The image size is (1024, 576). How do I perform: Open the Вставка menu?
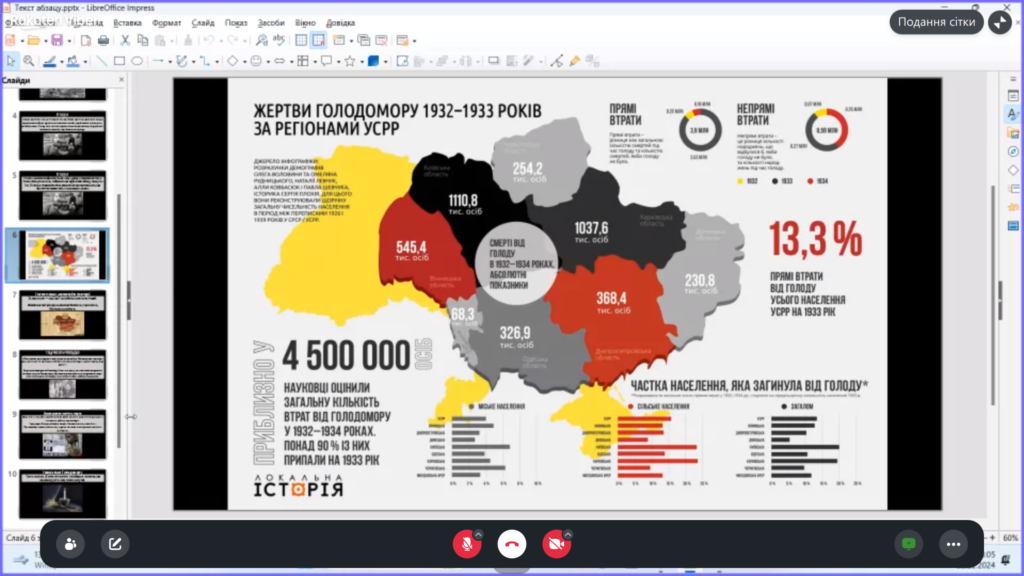(x=127, y=22)
